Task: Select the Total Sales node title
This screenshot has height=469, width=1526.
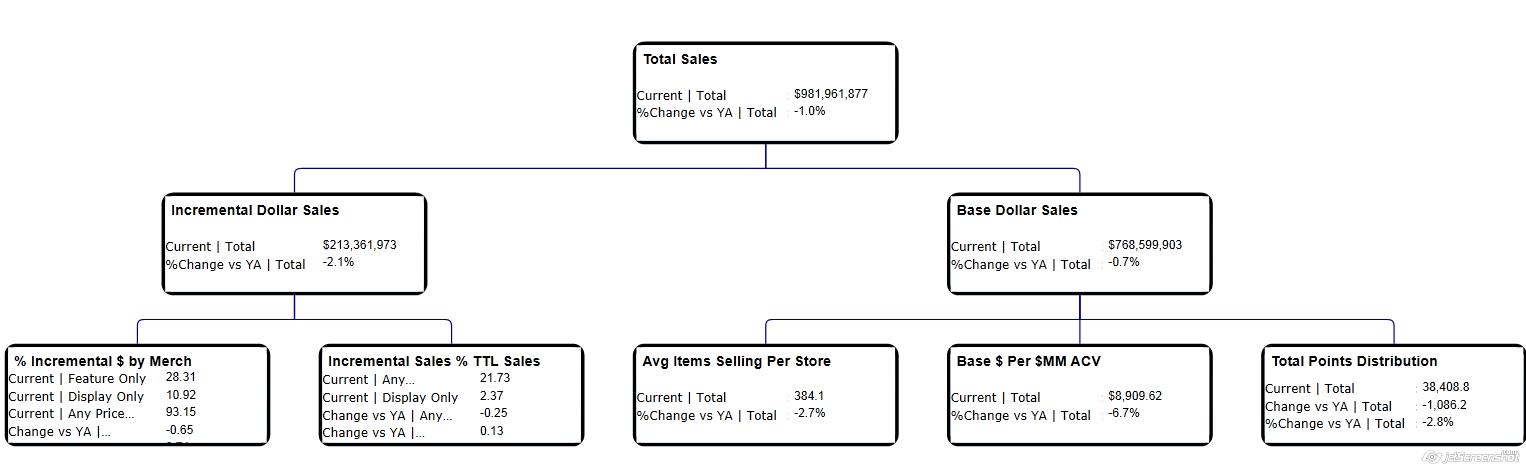Action: tap(680, 60)
